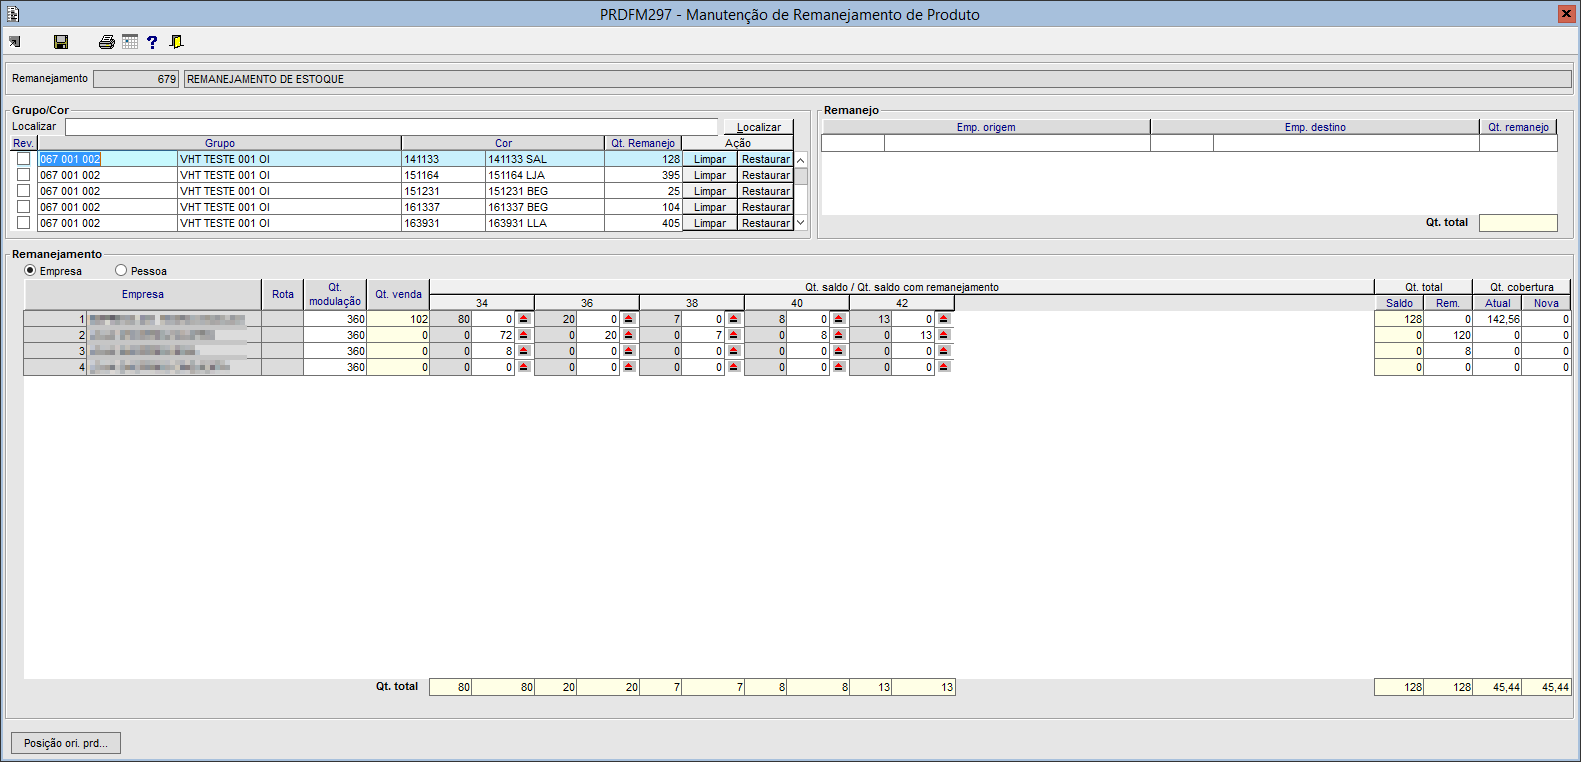
Task: Click the Localizar search input field
Action: tap(392, 127)
